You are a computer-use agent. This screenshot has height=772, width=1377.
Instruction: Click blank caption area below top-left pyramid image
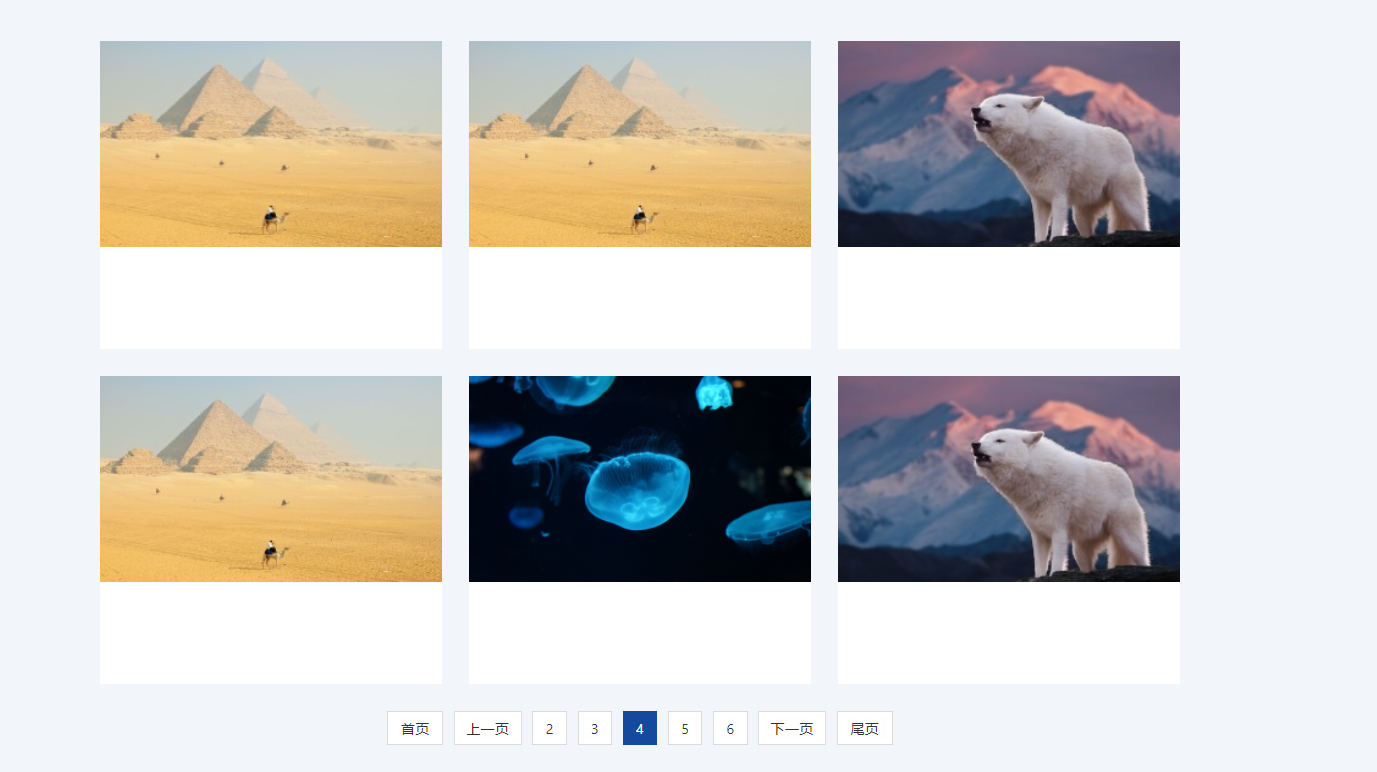271,298
